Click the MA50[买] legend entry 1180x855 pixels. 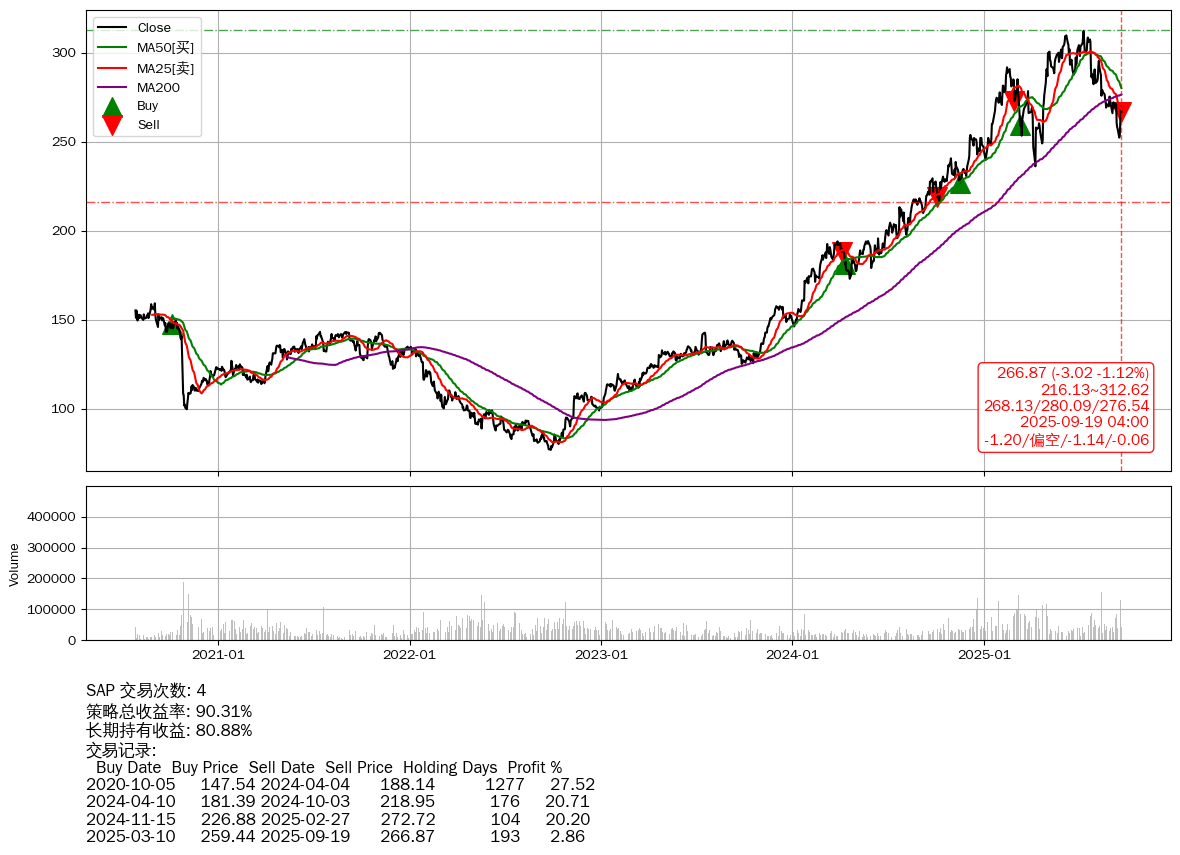(165, 48)
